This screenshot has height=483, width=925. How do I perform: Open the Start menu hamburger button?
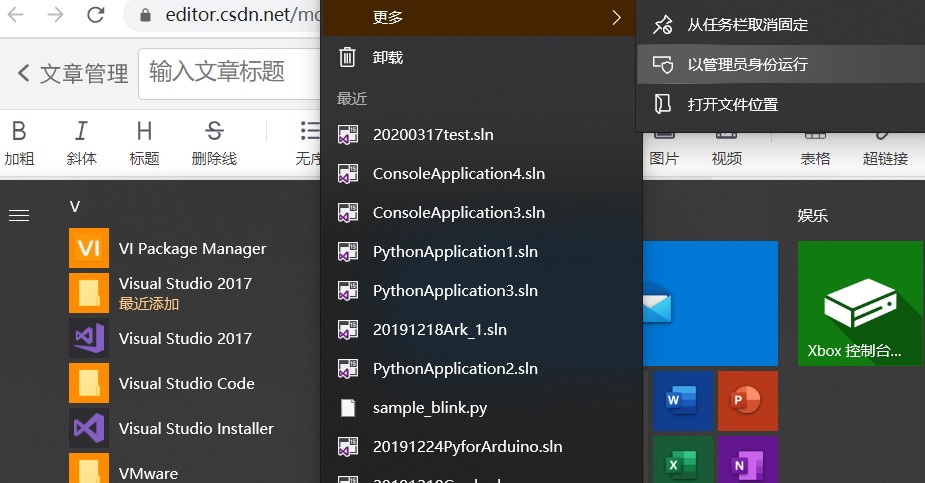click(19, 216)
